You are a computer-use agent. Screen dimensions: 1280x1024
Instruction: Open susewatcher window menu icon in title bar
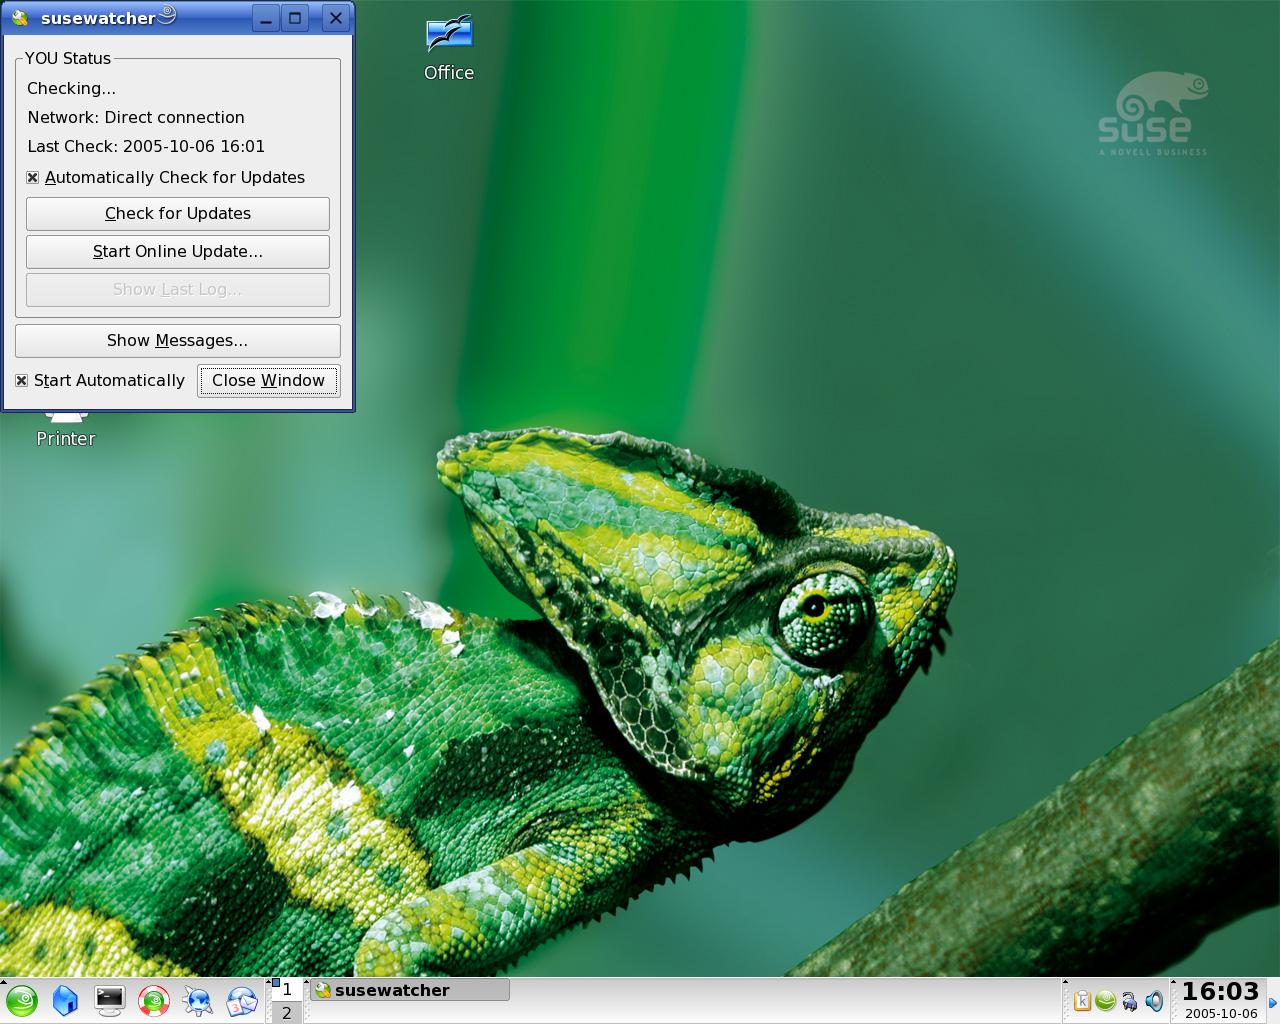[x=20, y=18]
